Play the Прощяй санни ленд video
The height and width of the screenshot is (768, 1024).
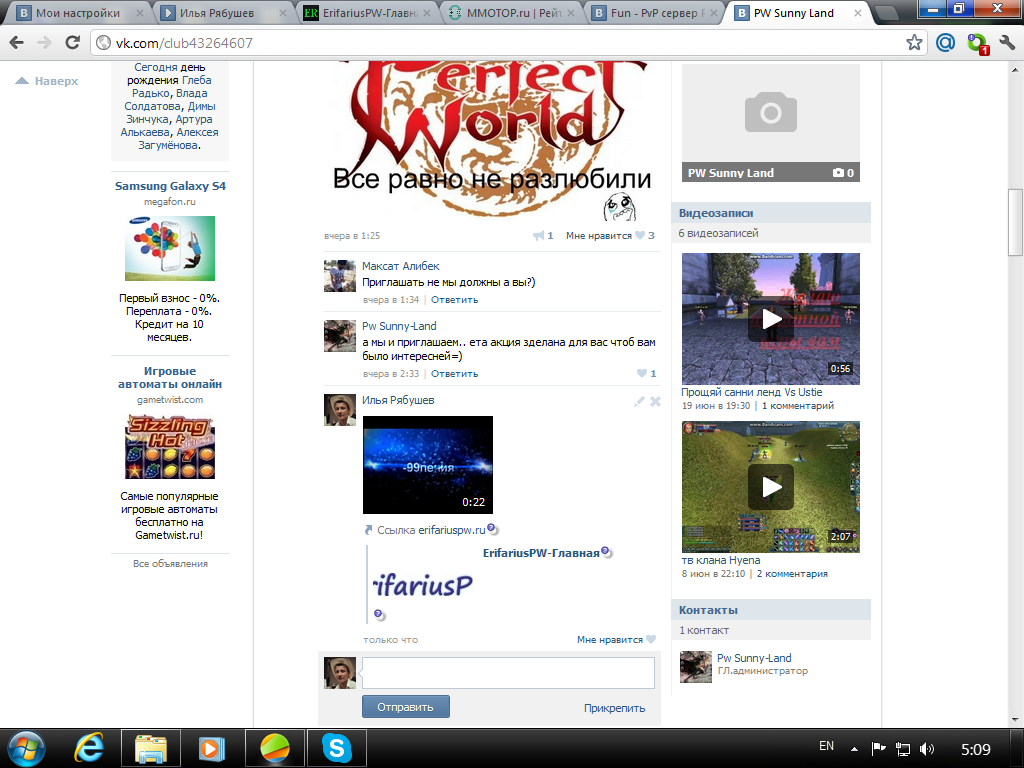click(771, 319)
